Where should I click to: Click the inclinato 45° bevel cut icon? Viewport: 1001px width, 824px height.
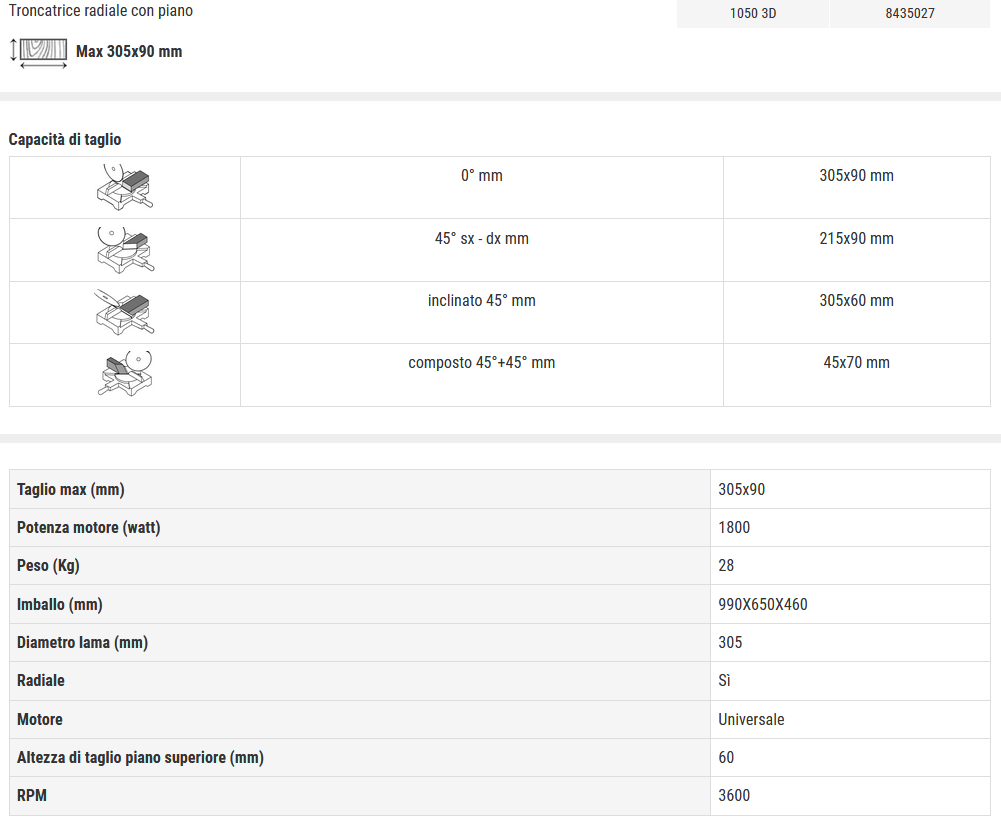tap(125, 312)
